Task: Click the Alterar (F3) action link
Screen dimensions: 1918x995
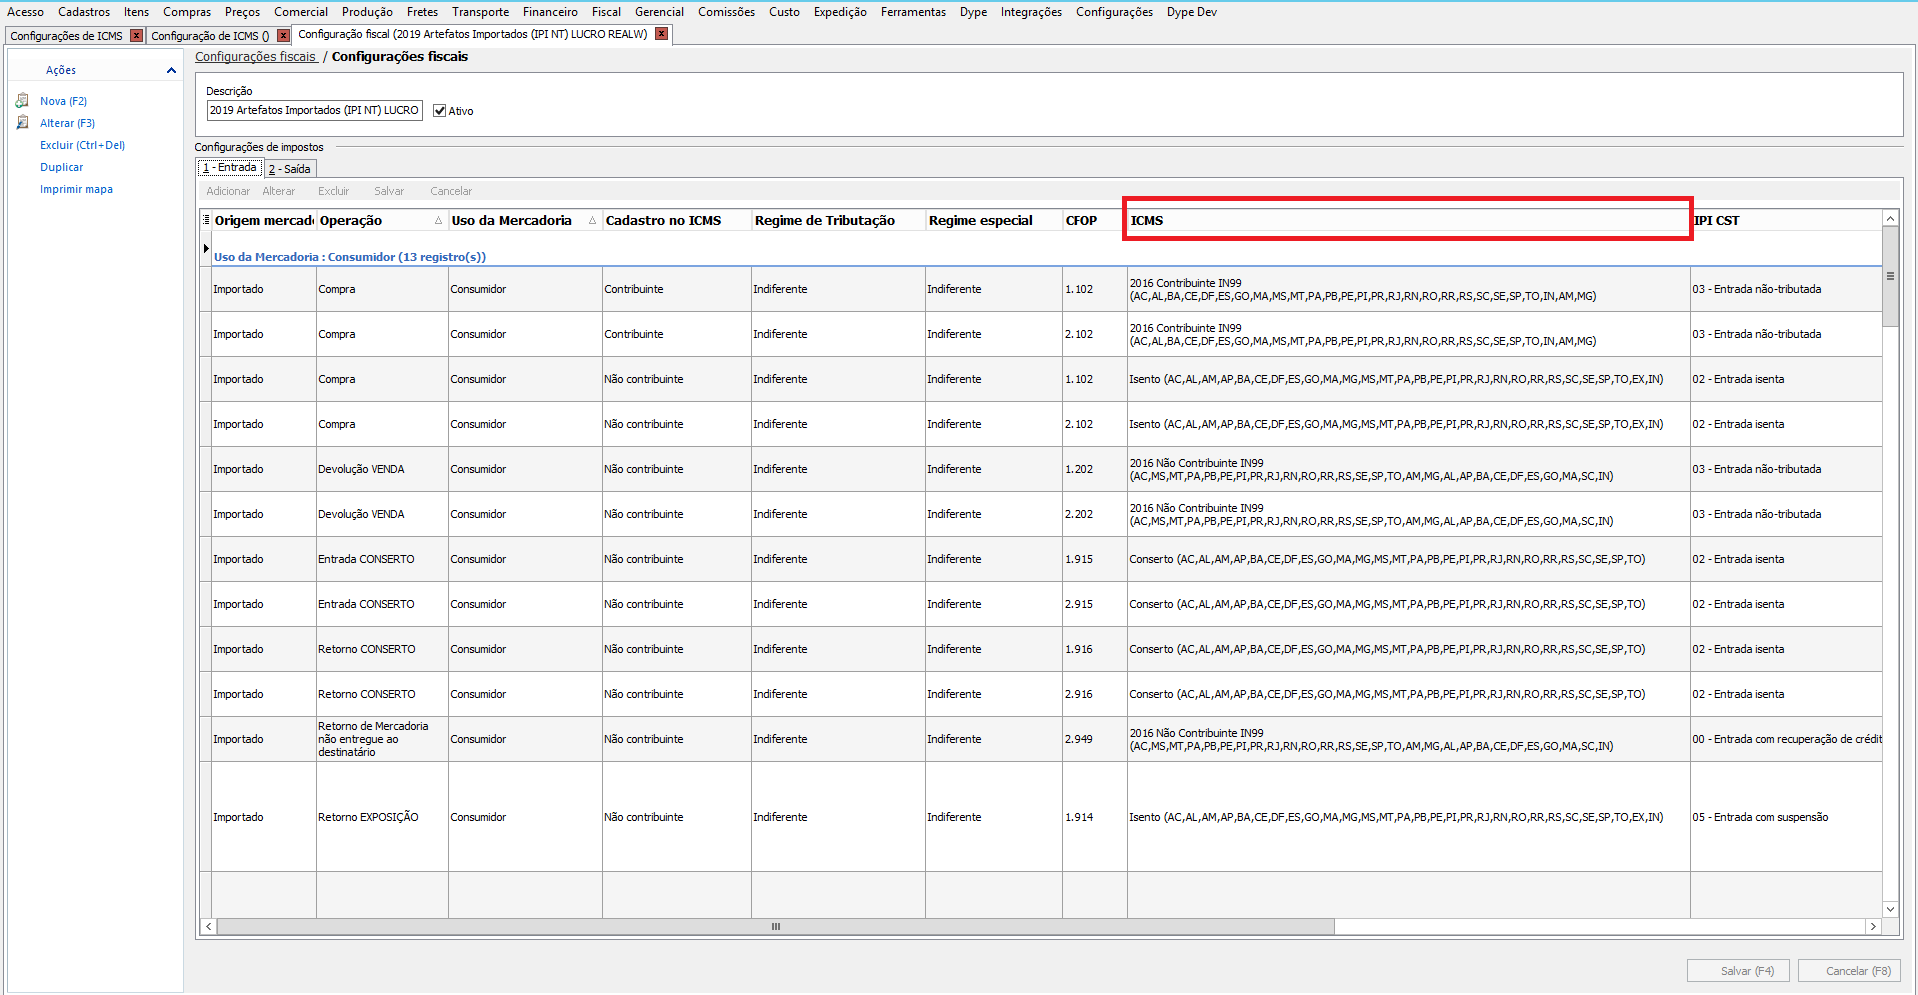Action: pos(67,123)
